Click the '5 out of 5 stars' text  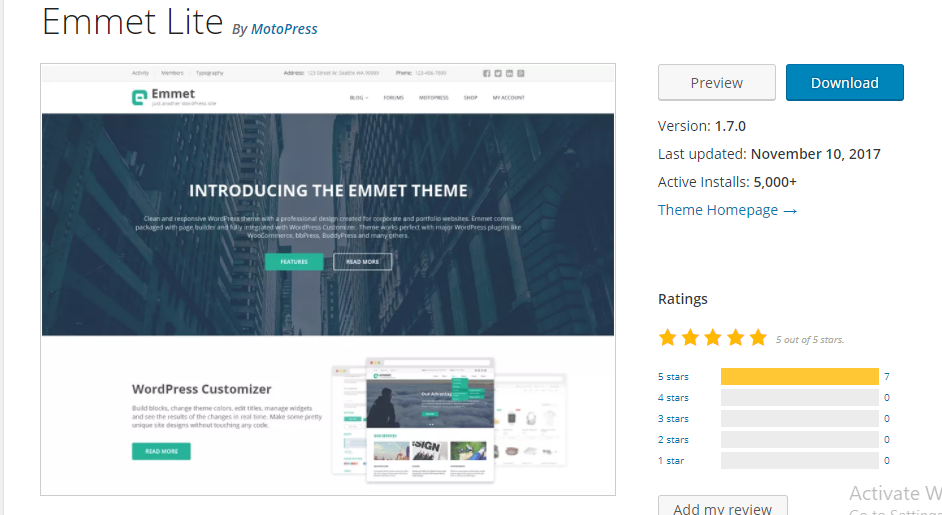810,340
